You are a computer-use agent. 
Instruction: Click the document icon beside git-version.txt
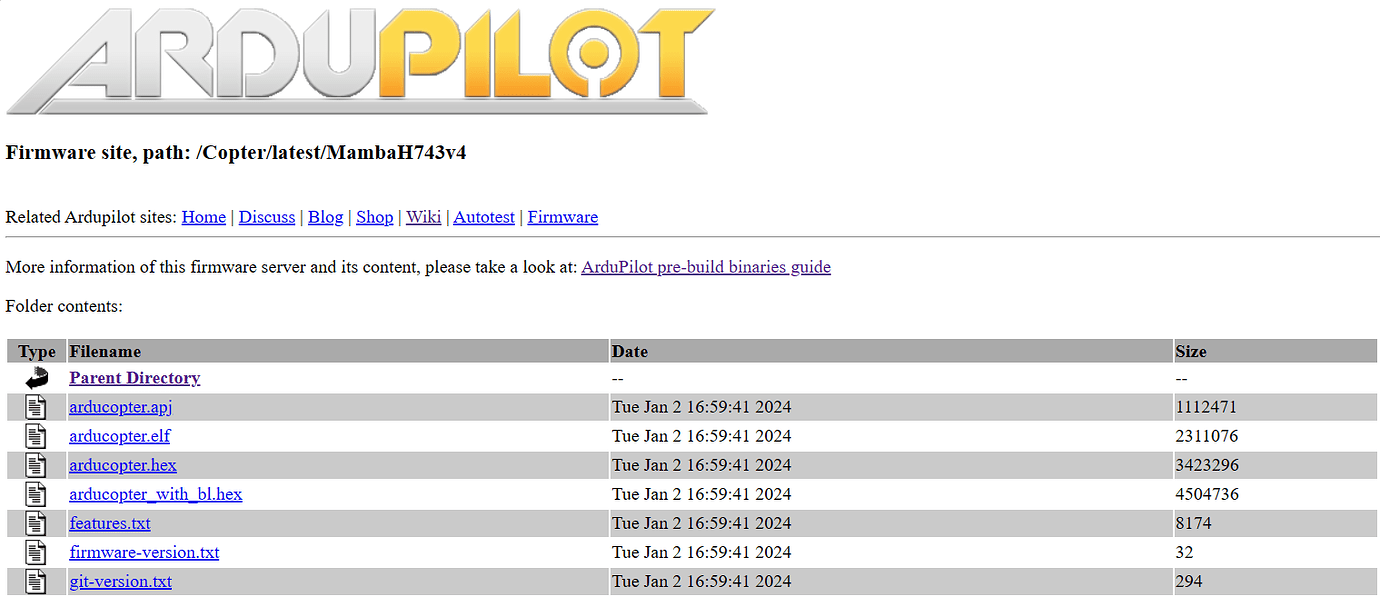(37, 580)
